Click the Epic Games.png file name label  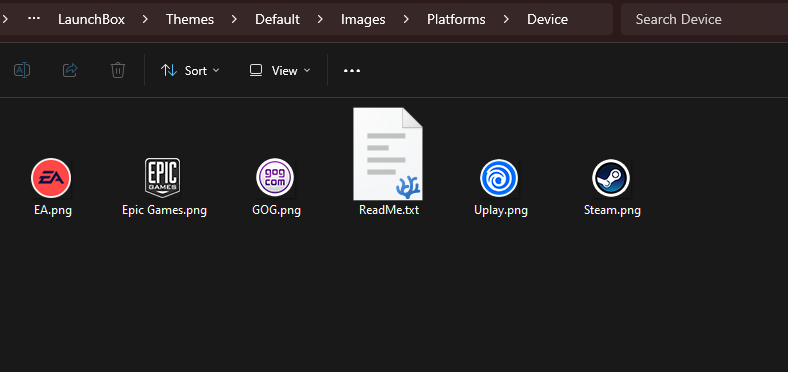[164, 210]
